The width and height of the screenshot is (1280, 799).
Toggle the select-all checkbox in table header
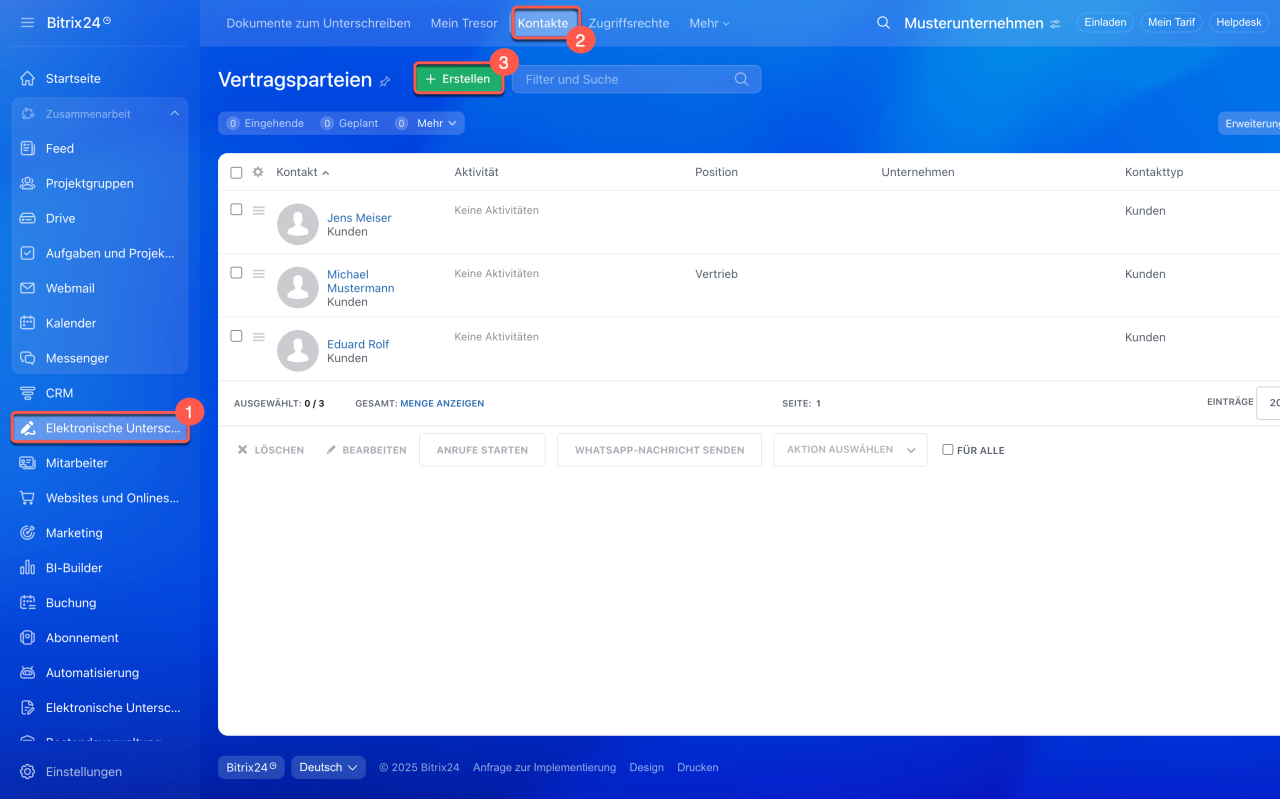pyautogui.click(x=236, y=172)
